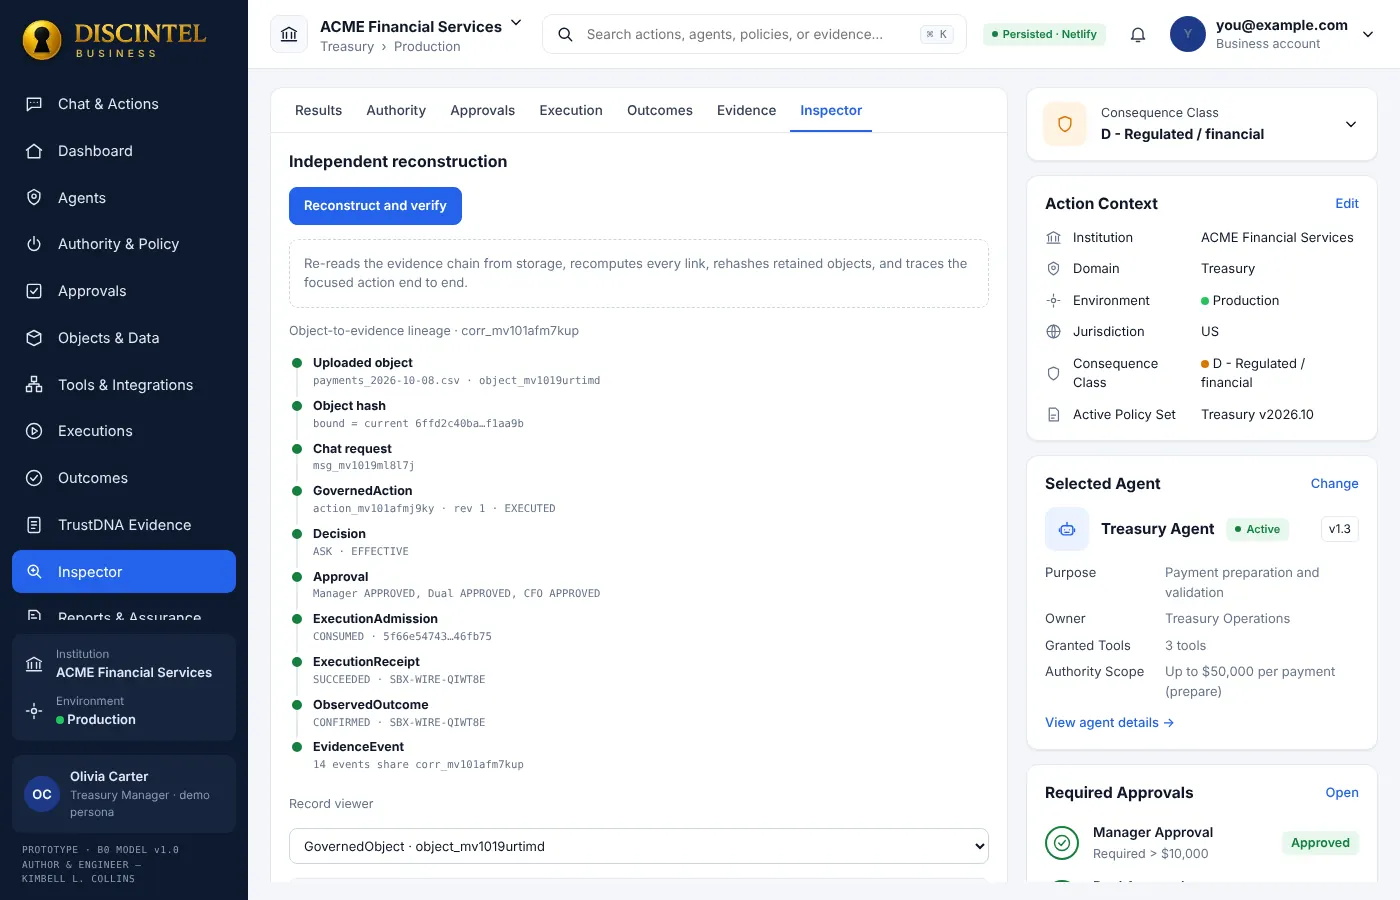Open the Dashboard home icon

(34, 151)
